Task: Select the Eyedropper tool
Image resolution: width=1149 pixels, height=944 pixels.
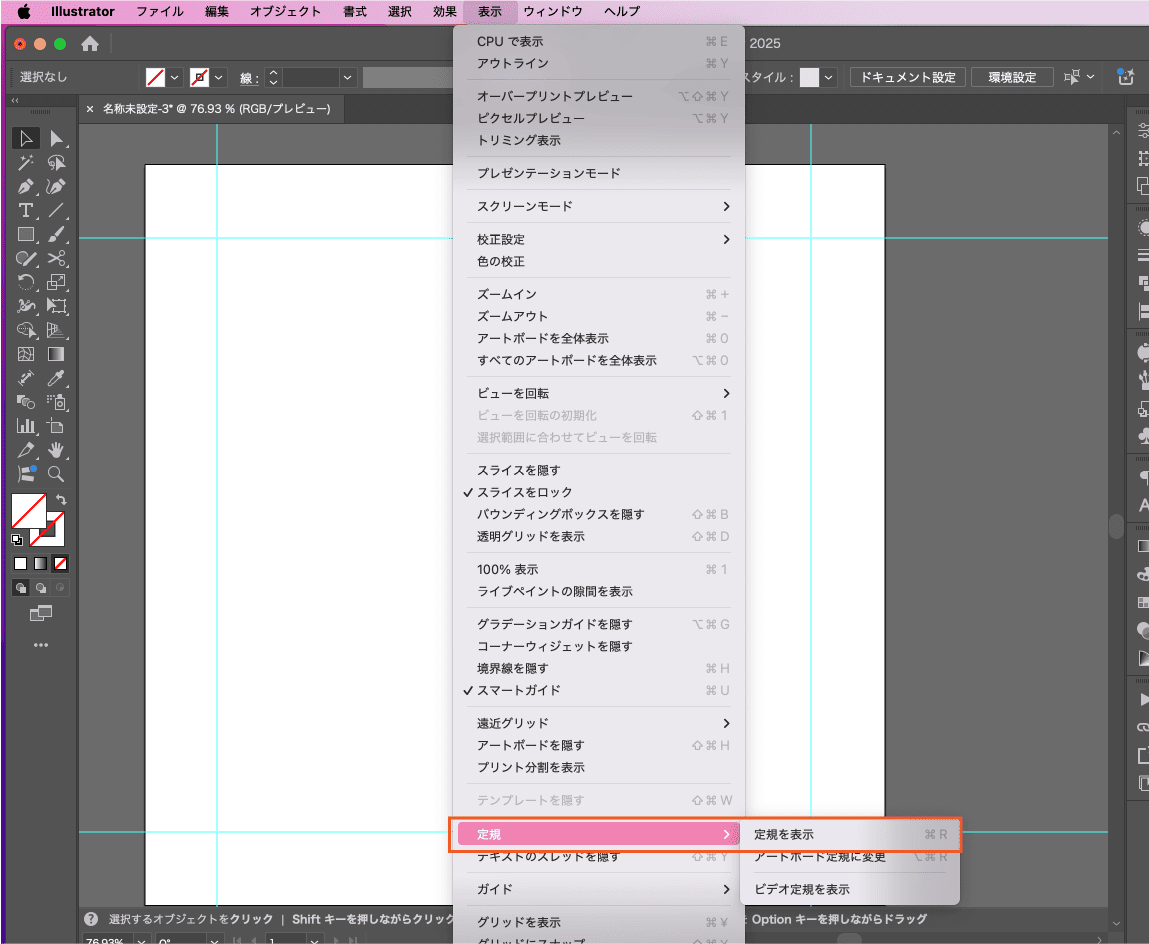Action: (x=56, y=378)
